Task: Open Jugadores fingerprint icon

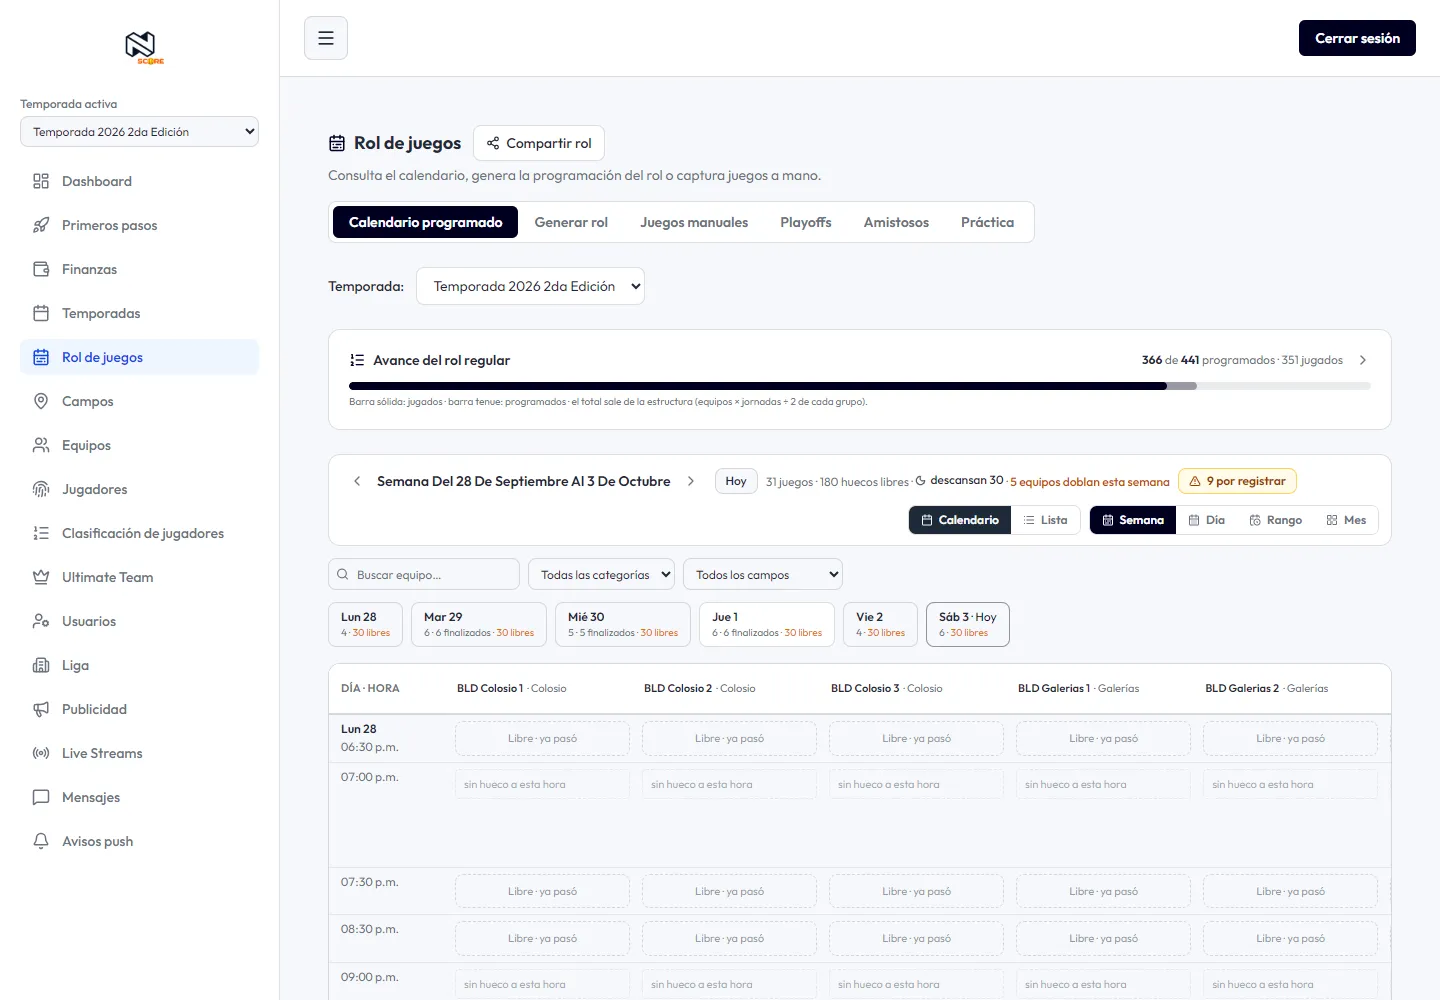Action: tap(41, 489)
